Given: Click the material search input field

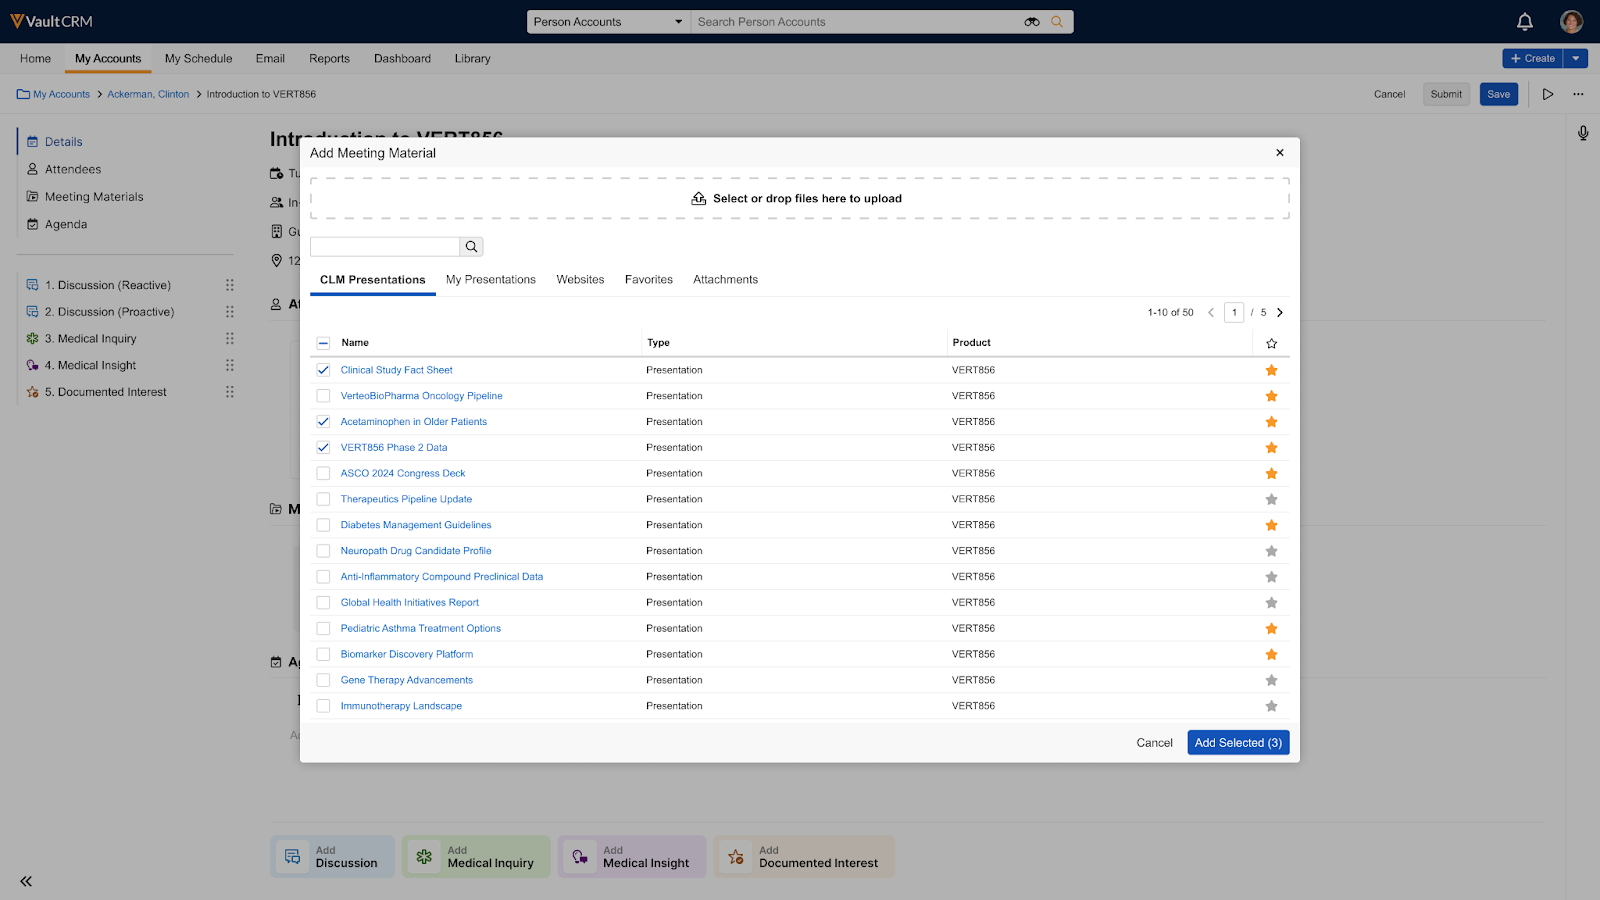Looking at the screenshot, I should point(385,247).
